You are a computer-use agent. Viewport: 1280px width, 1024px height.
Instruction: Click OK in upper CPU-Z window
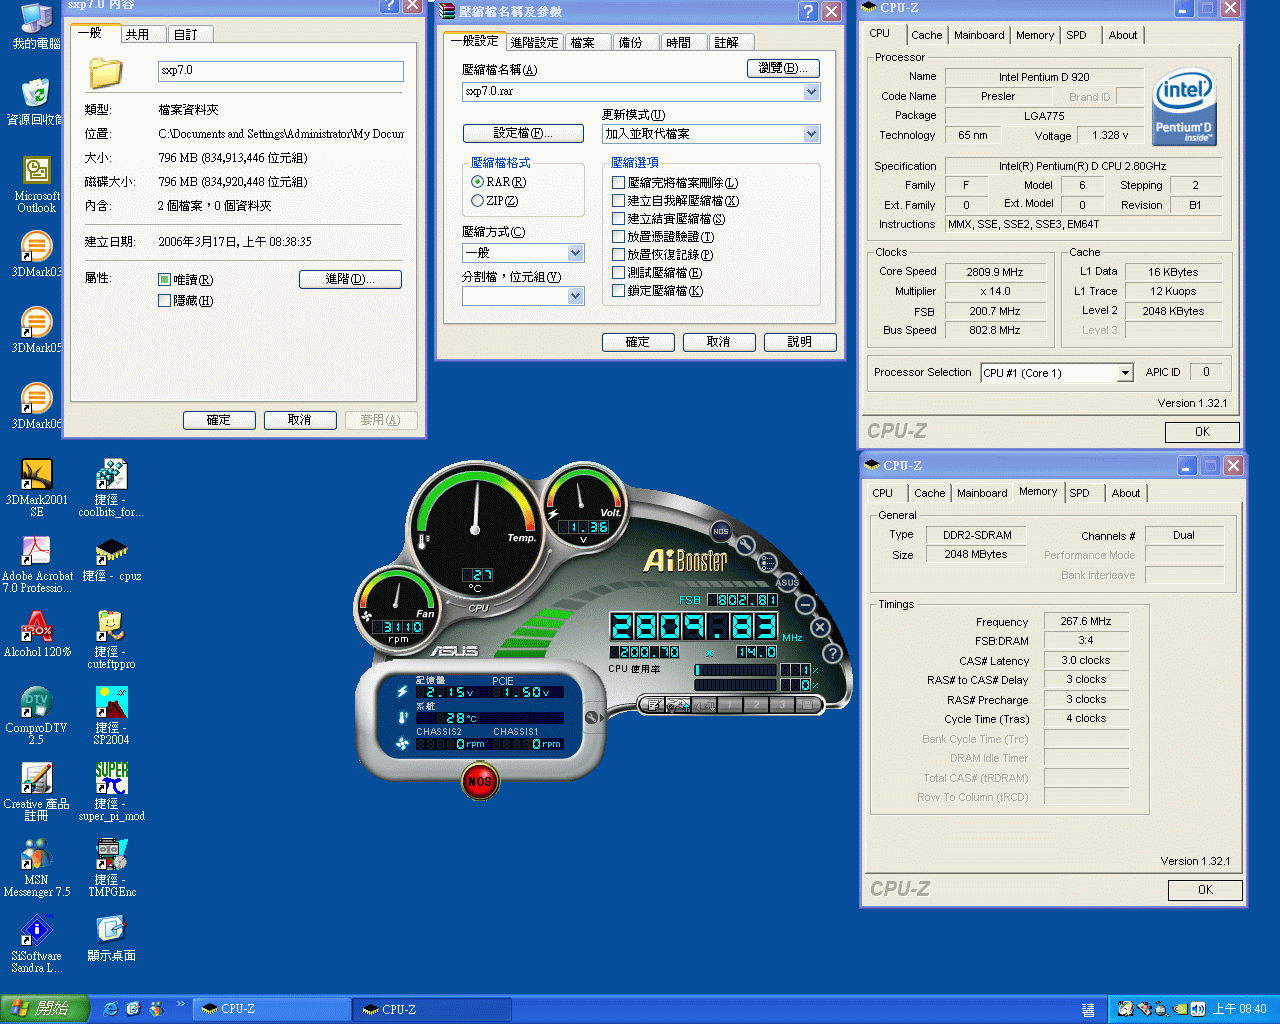click(1202, 432)
